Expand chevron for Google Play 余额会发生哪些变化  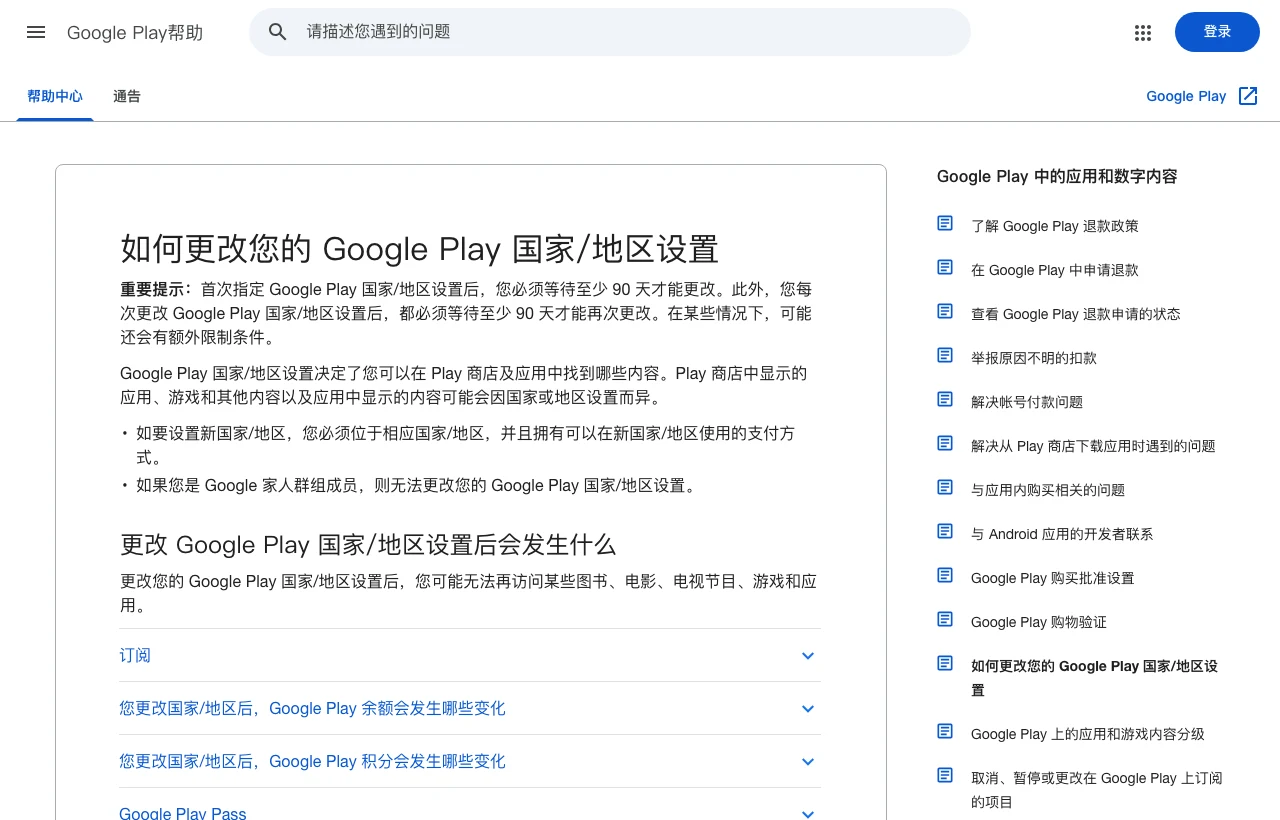coord(808,709)
